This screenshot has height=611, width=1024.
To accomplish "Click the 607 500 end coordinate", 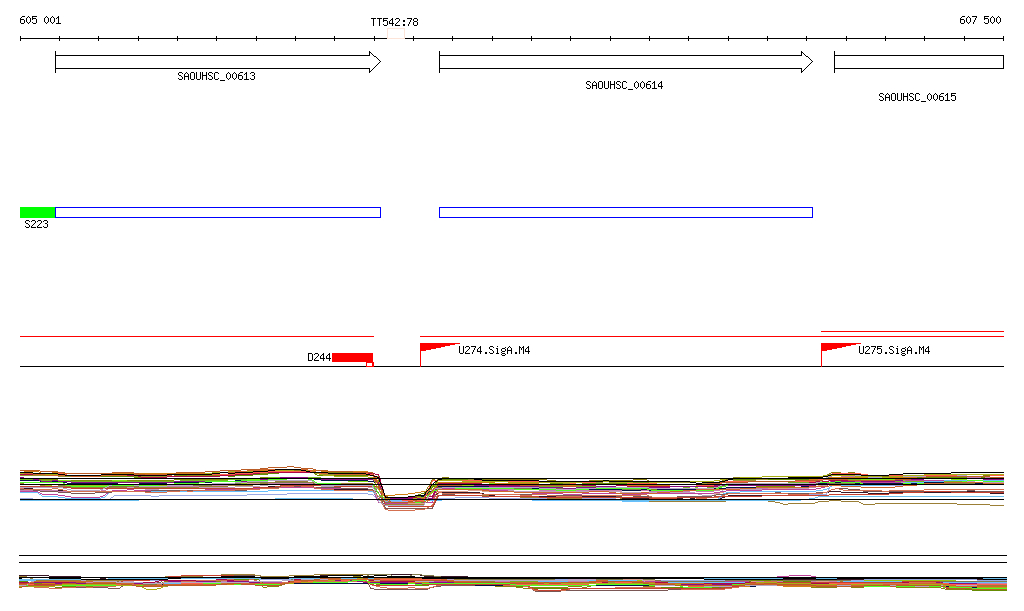I will 980,20.
